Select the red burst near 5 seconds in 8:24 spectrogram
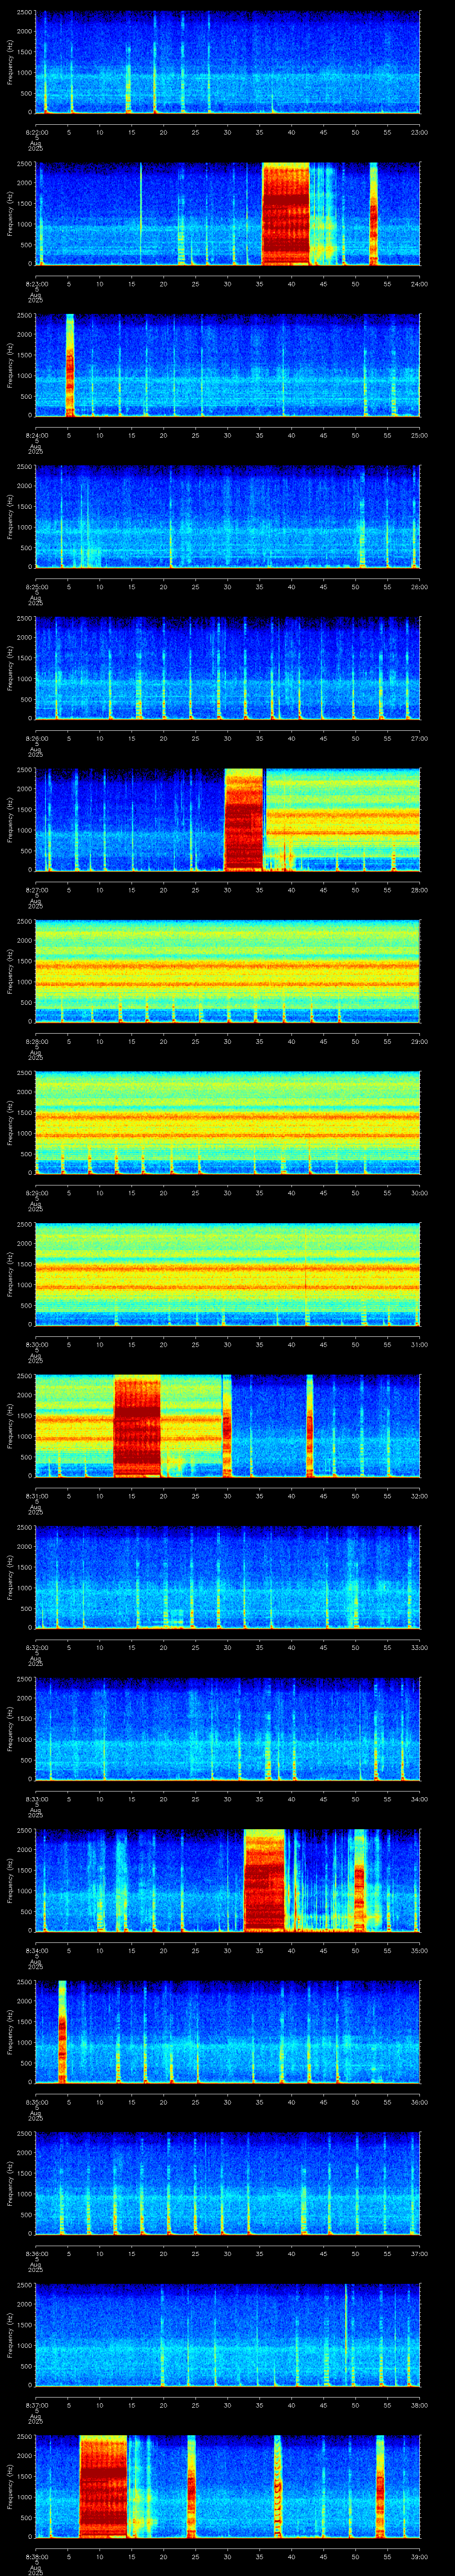The width and height of the screenshot is (455, 2576). [70, 365]
